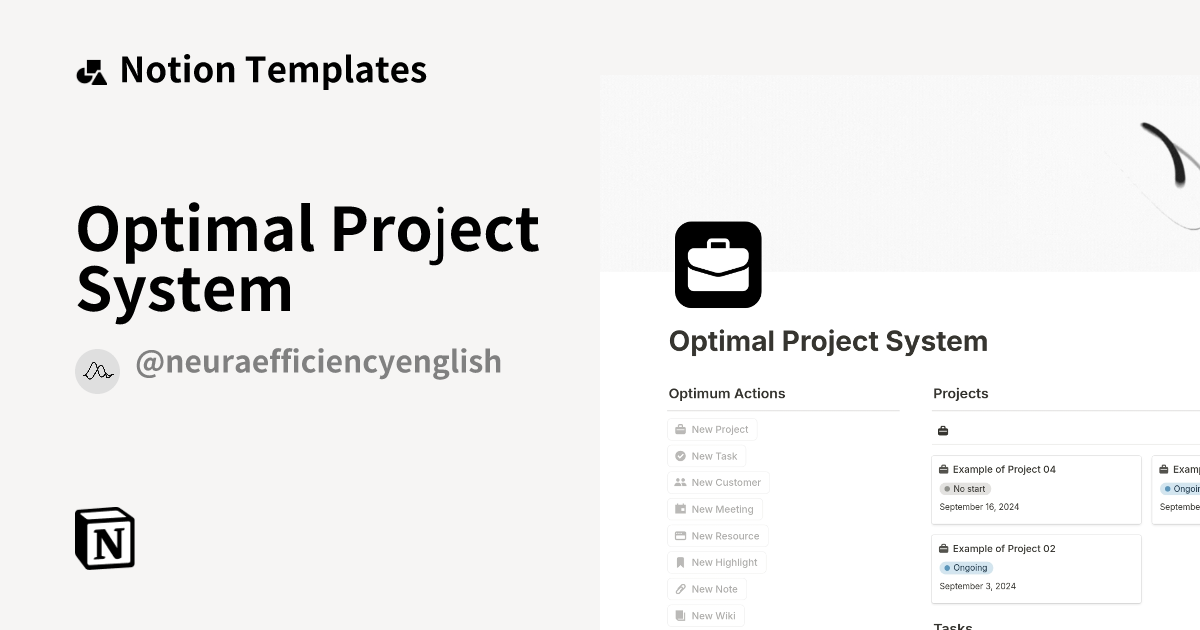
Task: Open the Notion cube logo
Action: pyautogui.click(x=105, y=538)
